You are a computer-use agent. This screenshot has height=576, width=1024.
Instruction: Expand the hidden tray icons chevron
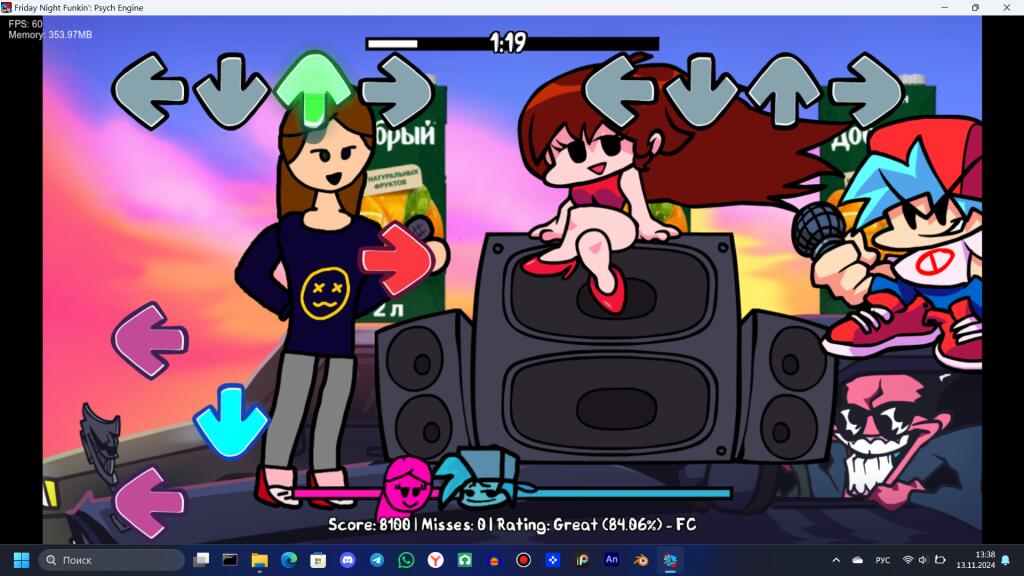pyautogui.click(x=836, y=560)
